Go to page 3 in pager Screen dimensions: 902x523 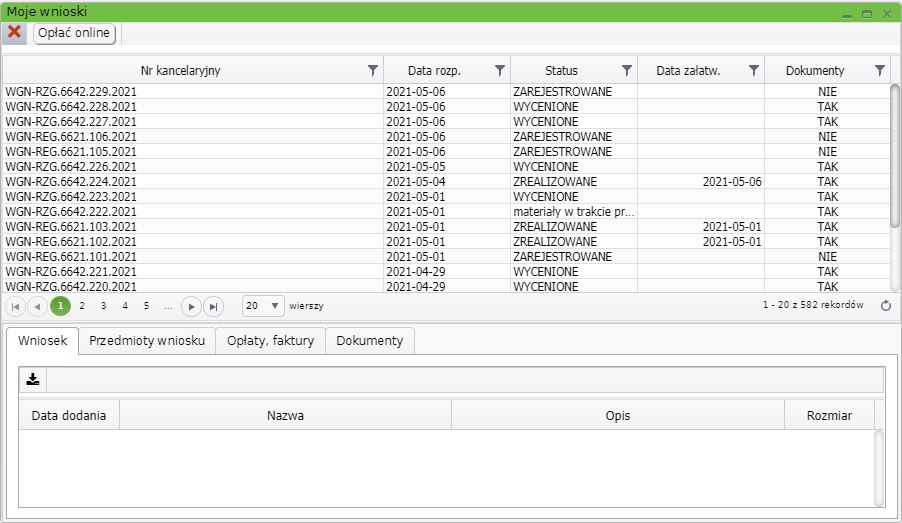tap(103, 306)
